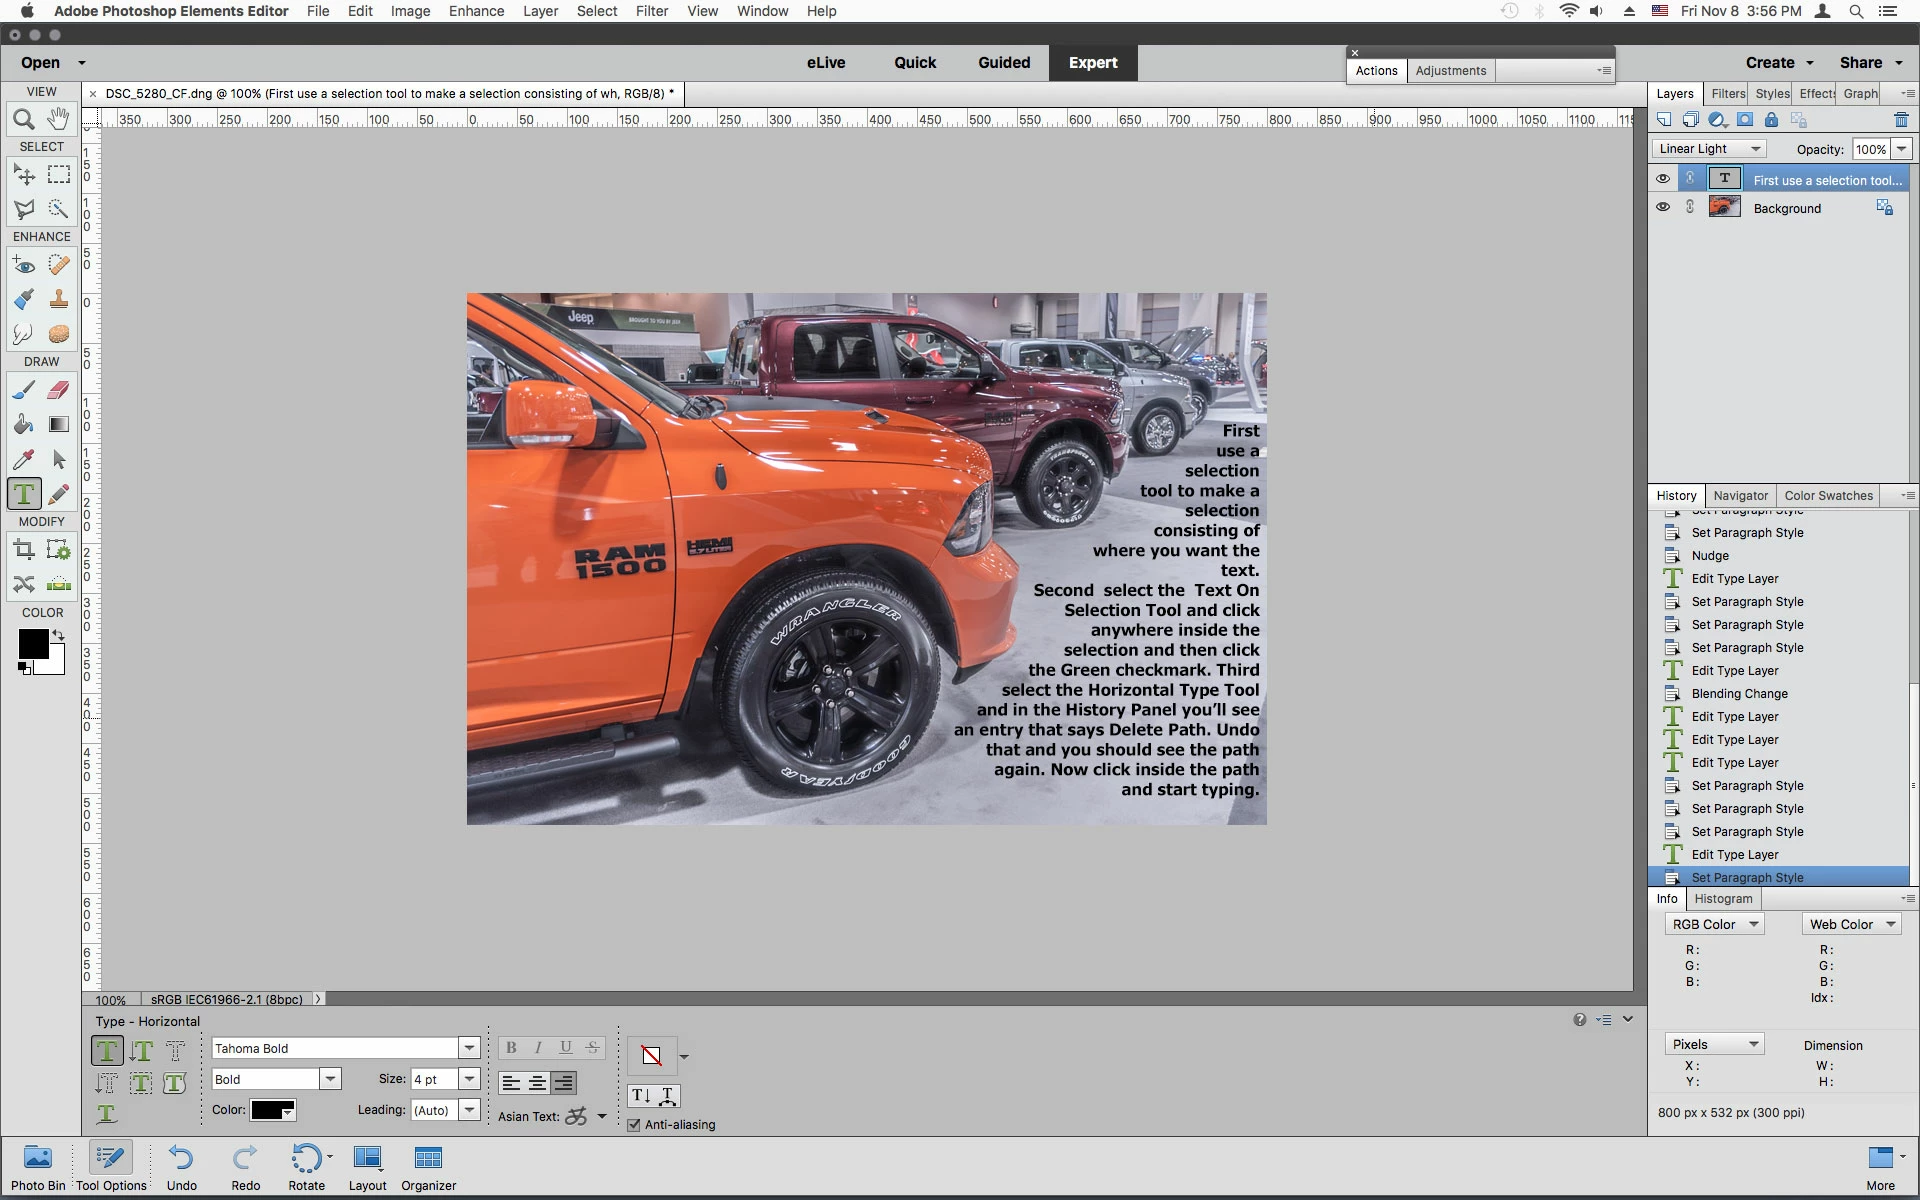Select the Paint Bucket tool
The height and width of the screenshot is (1200, 1920).
pos(24,424)
